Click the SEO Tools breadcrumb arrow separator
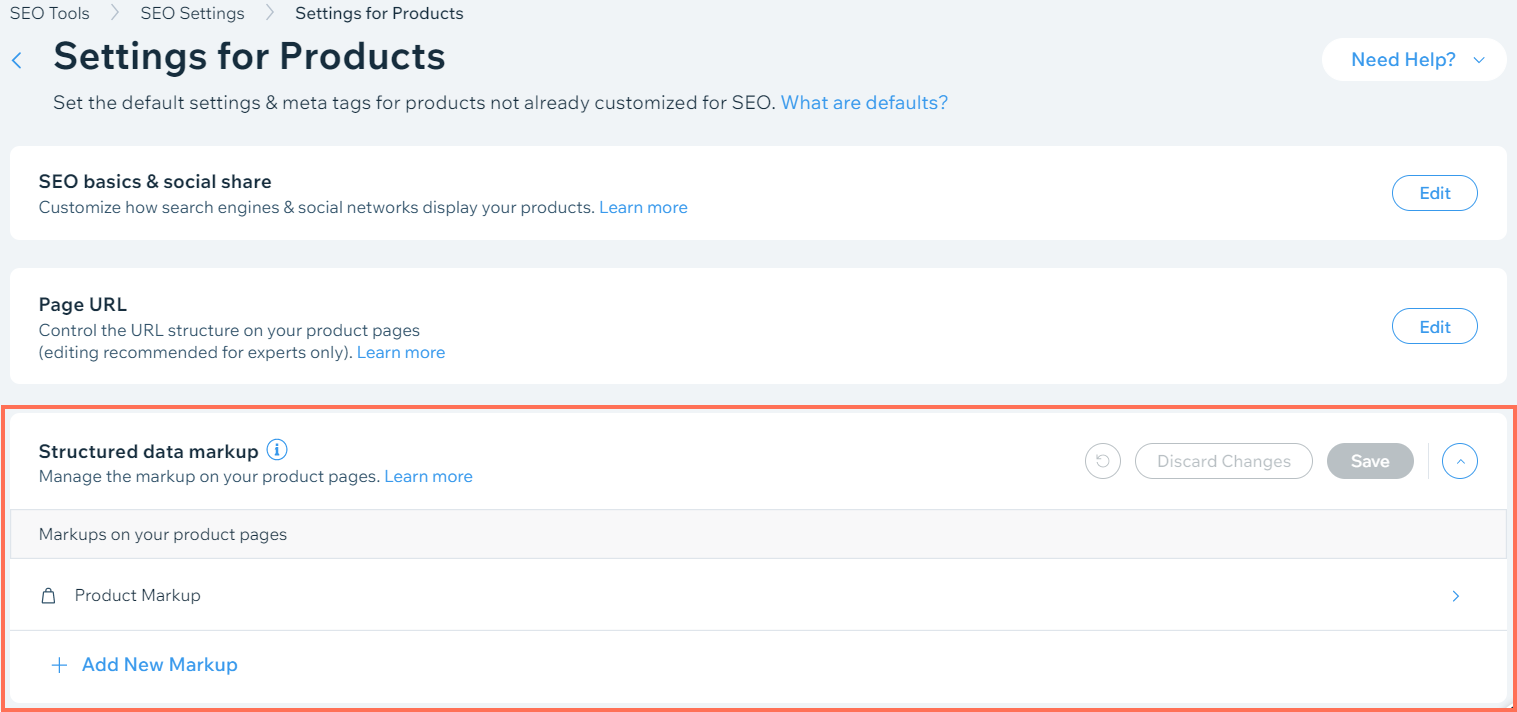This screenshot has height=712, width=1517. point(115,13)
